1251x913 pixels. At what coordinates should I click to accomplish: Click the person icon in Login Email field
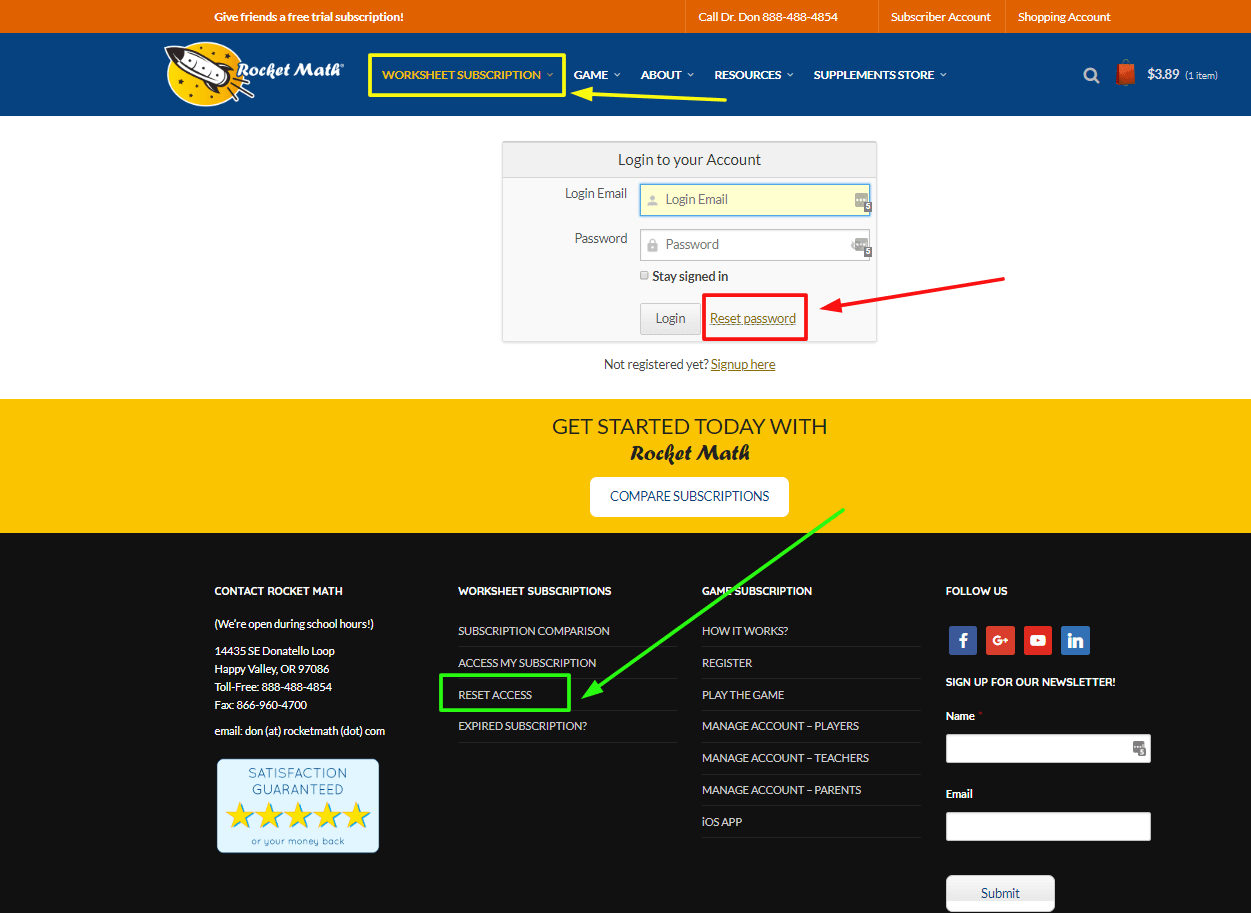click(x=652, y=199)
